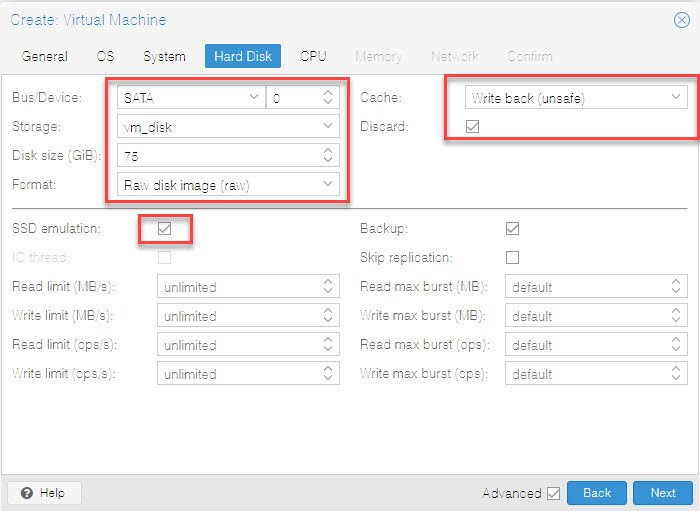This screenshot has height=511, width=700.
Task: Select the Hard Disk tab
Action: point(243,56)
